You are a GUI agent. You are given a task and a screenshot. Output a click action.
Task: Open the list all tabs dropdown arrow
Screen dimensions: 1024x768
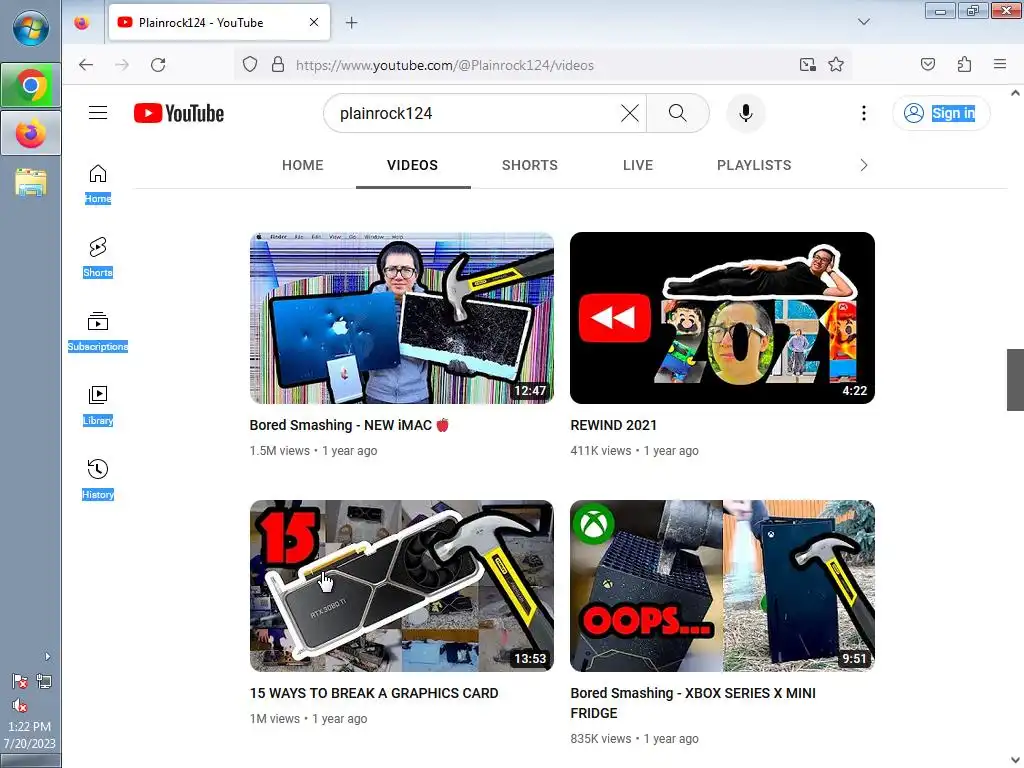pos(863,22)
